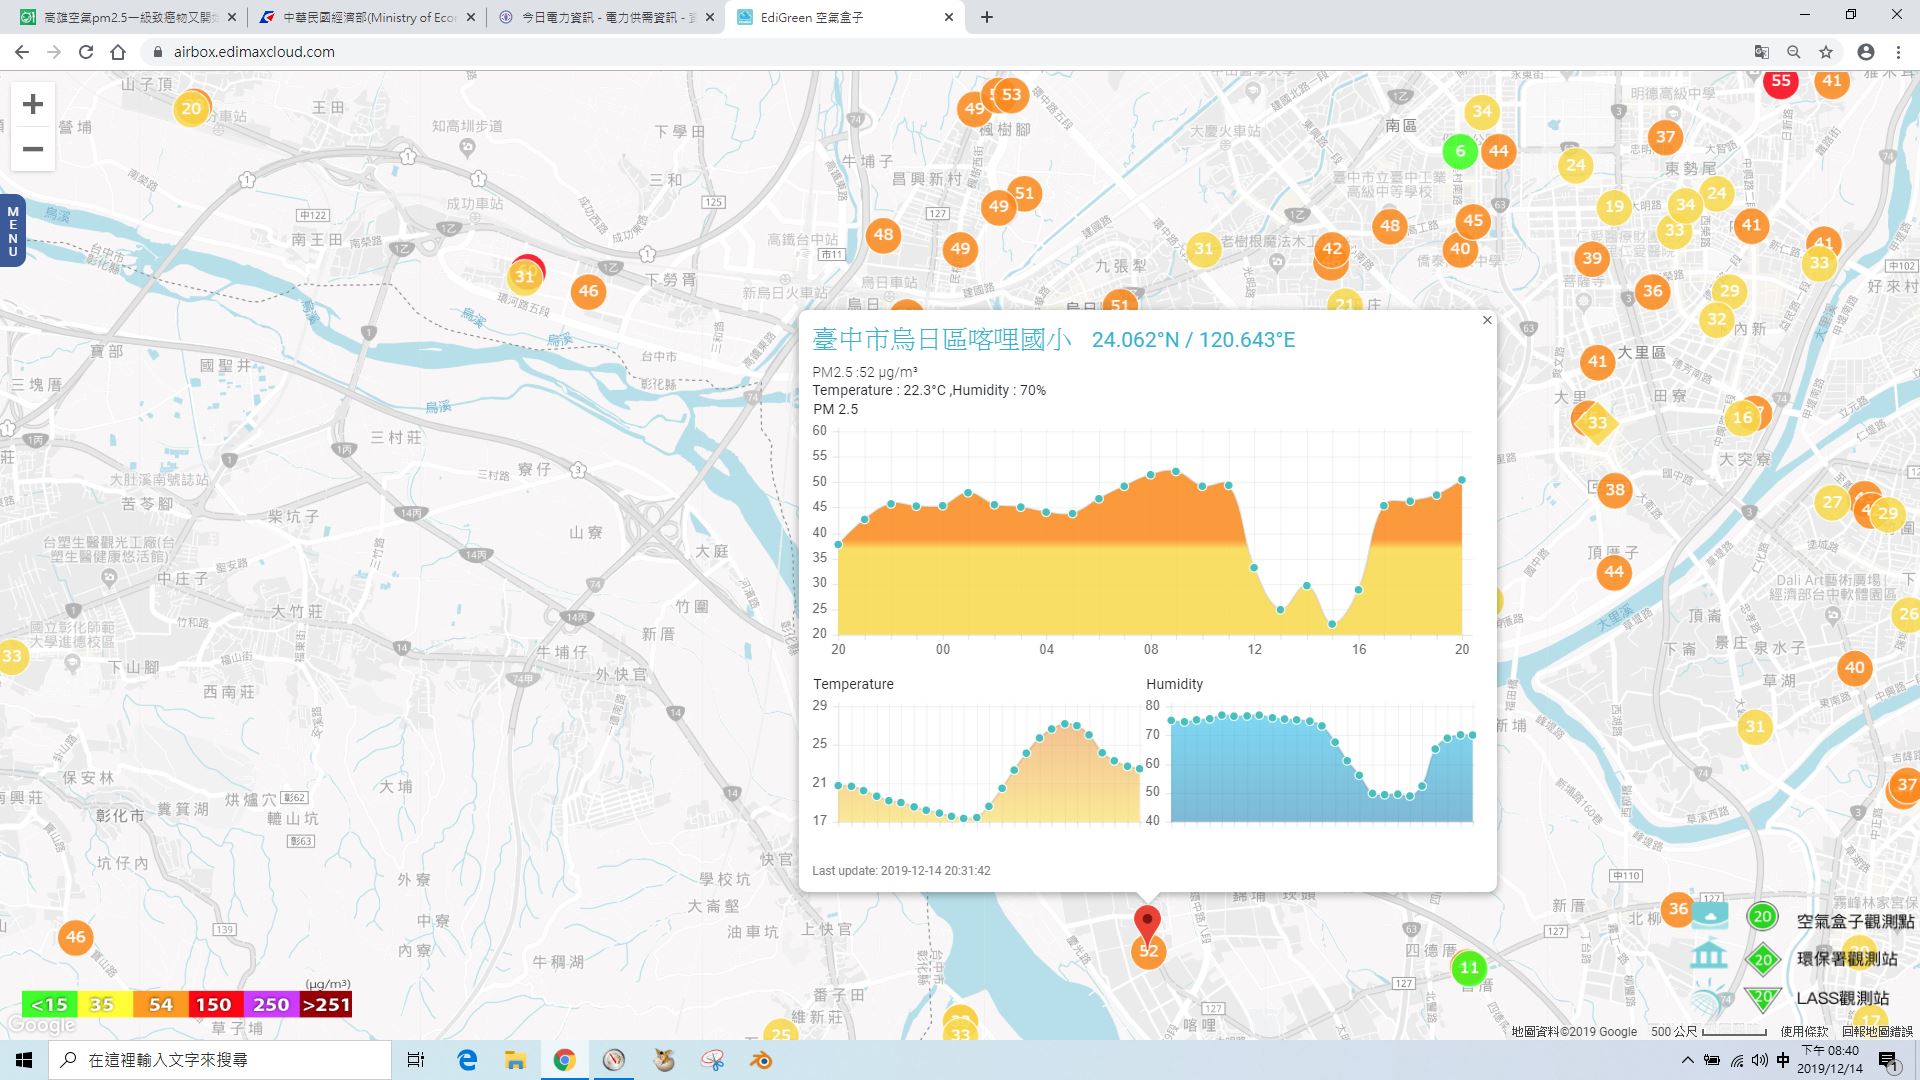Open the Translate this page icon
Screen dimensions: 1920x1080
click(x=1762, y=52)
